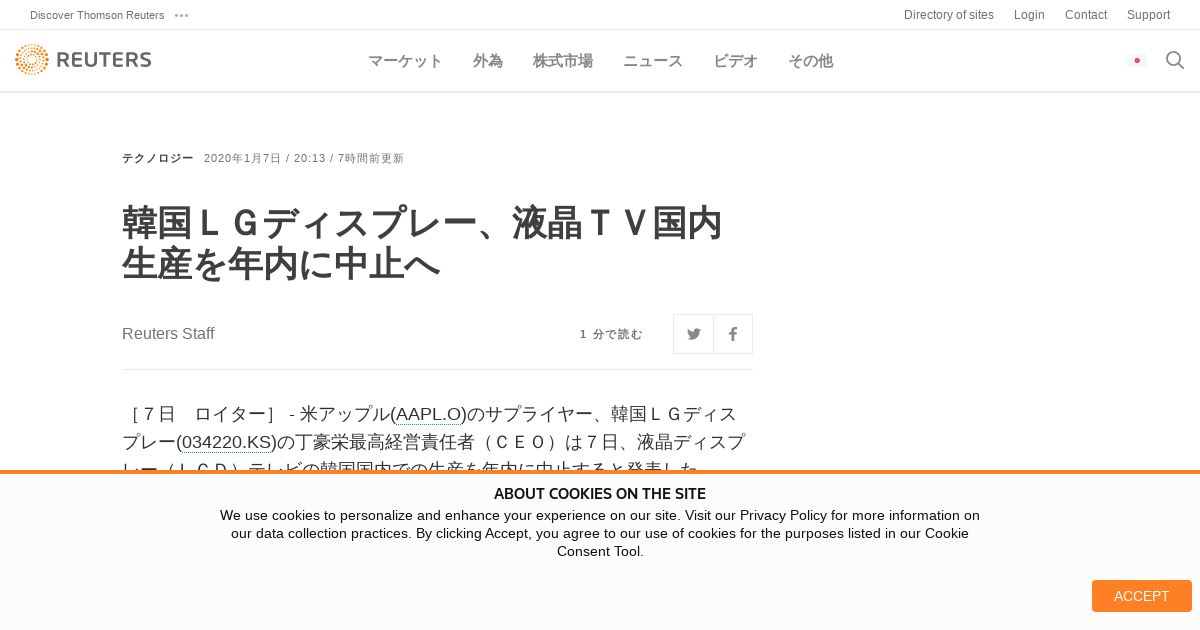The width and height of the screenshot is (1200, 630).
Task: Open the ニュース menu
Action: coord(653,61)
